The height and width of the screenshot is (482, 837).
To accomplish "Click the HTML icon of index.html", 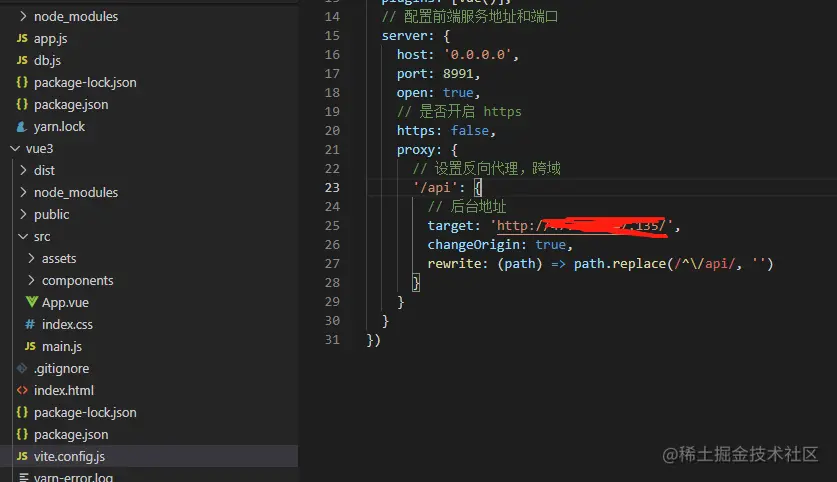I will (22, 390).
